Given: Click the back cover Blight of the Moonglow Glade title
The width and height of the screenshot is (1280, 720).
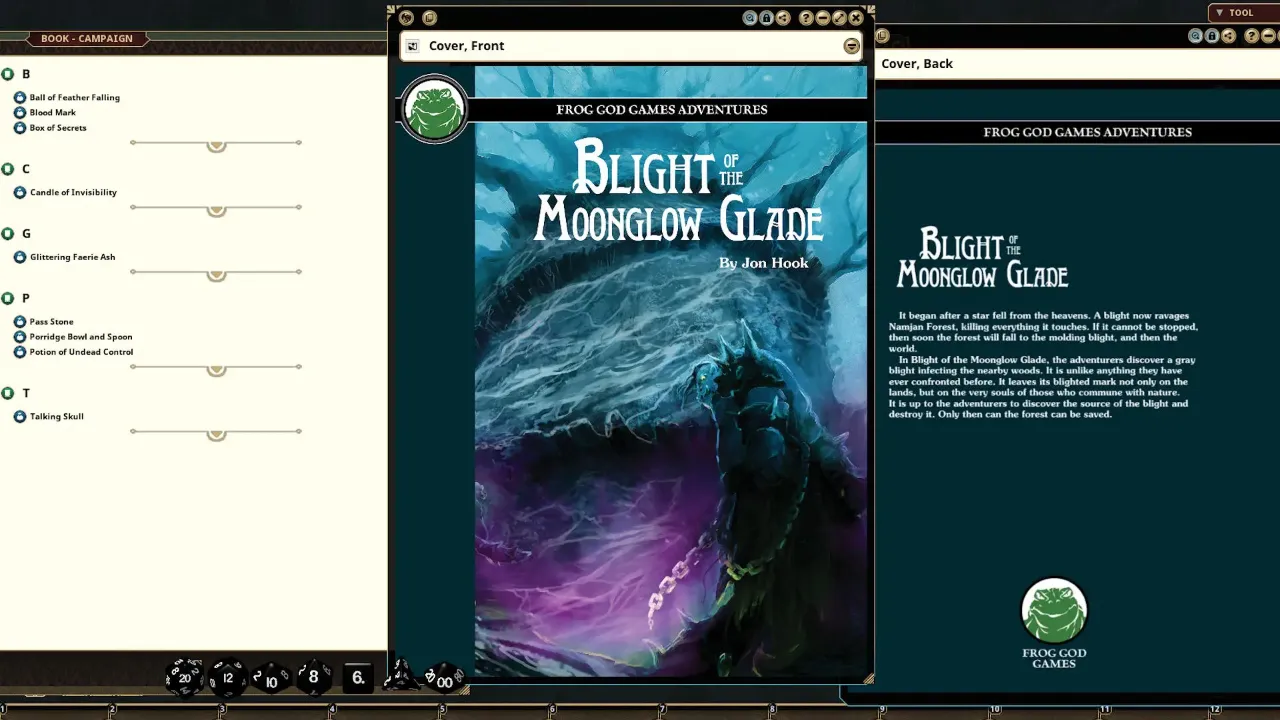Looking at the screenshot, I should tap(982, 258).
